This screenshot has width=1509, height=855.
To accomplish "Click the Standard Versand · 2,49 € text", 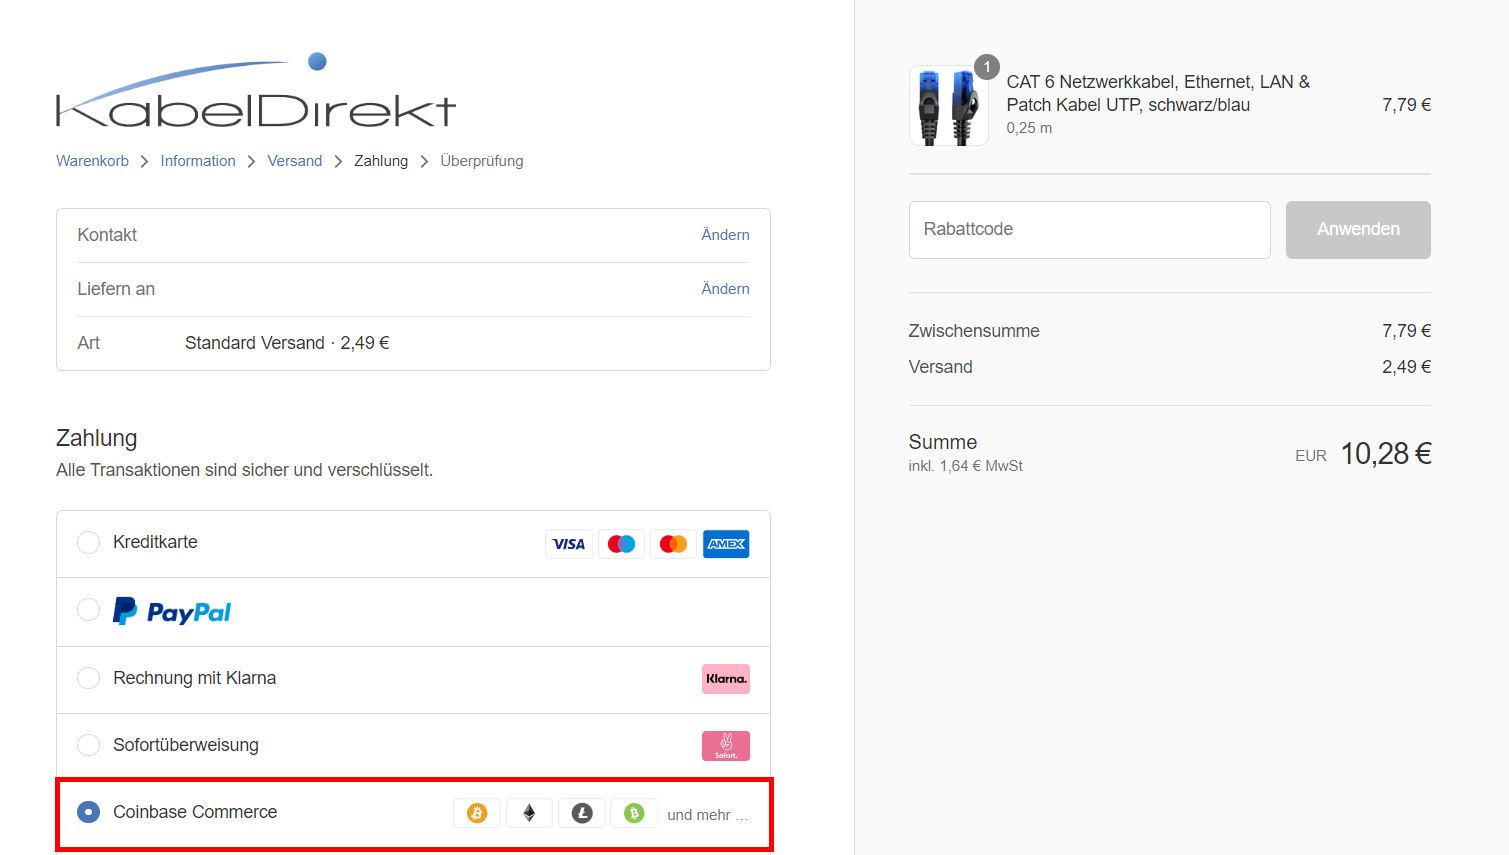I will [x=287, y=343].
